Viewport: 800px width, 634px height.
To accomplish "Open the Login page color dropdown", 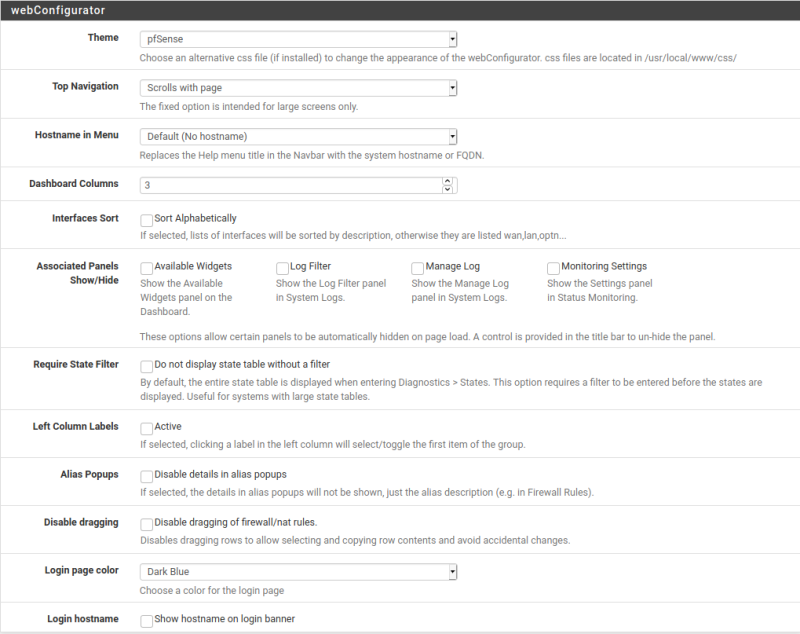I will coord(298,572).
